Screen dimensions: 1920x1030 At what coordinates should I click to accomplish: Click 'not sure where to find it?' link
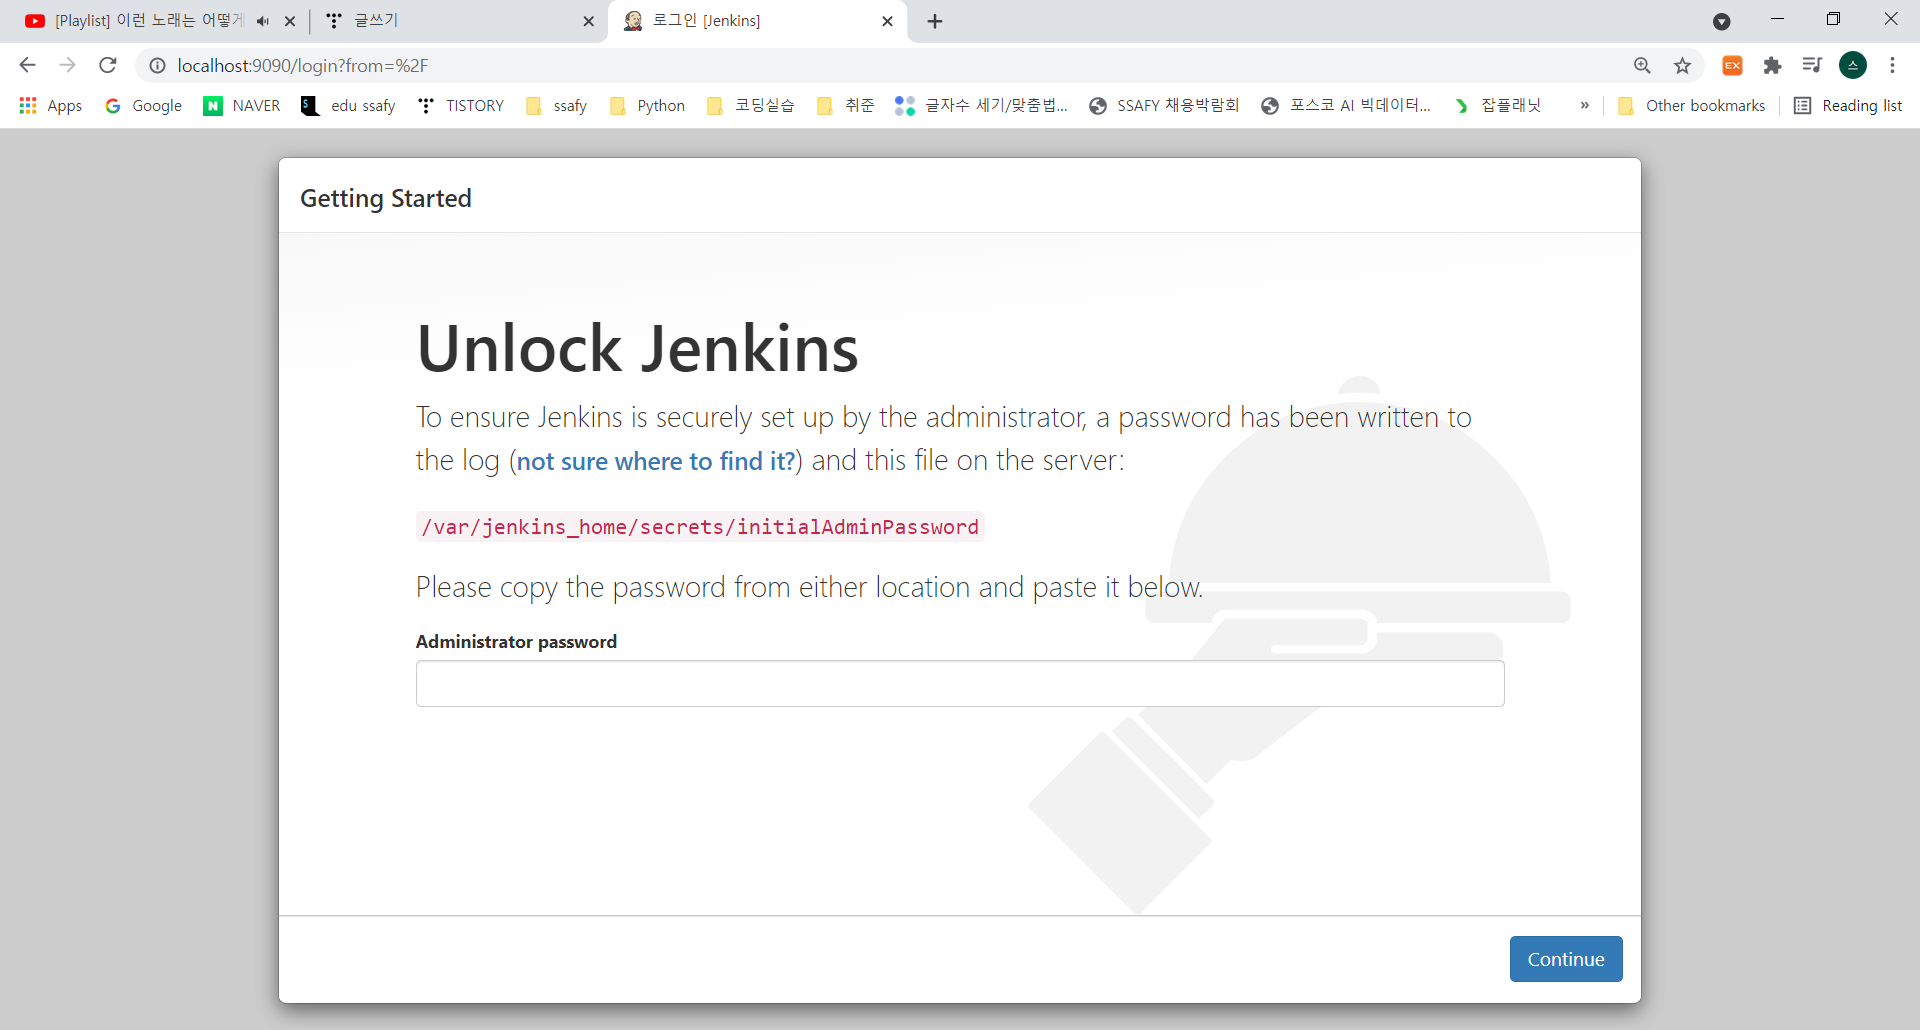656,461
